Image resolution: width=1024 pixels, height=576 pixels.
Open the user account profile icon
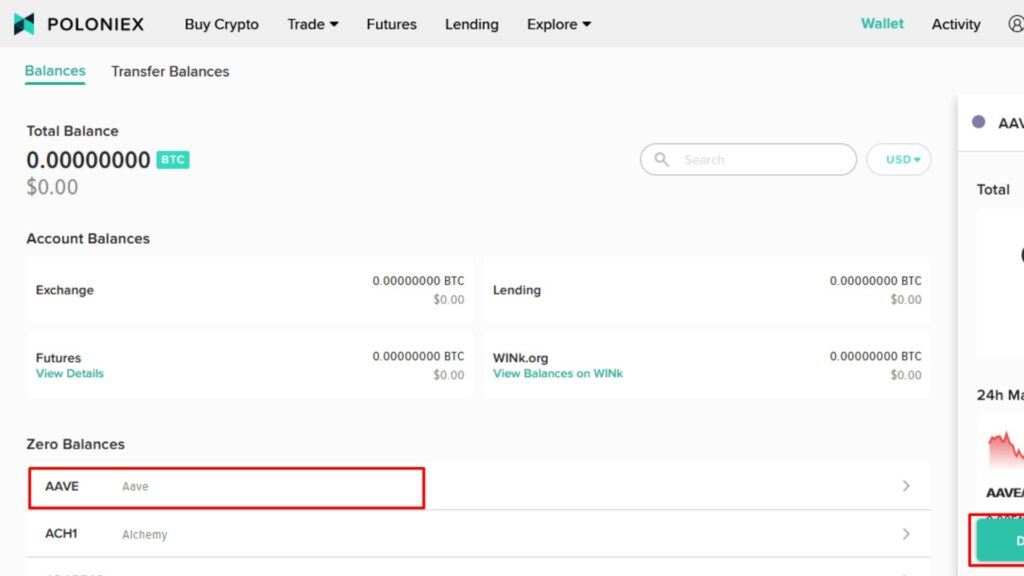(x=1016, y=24)
